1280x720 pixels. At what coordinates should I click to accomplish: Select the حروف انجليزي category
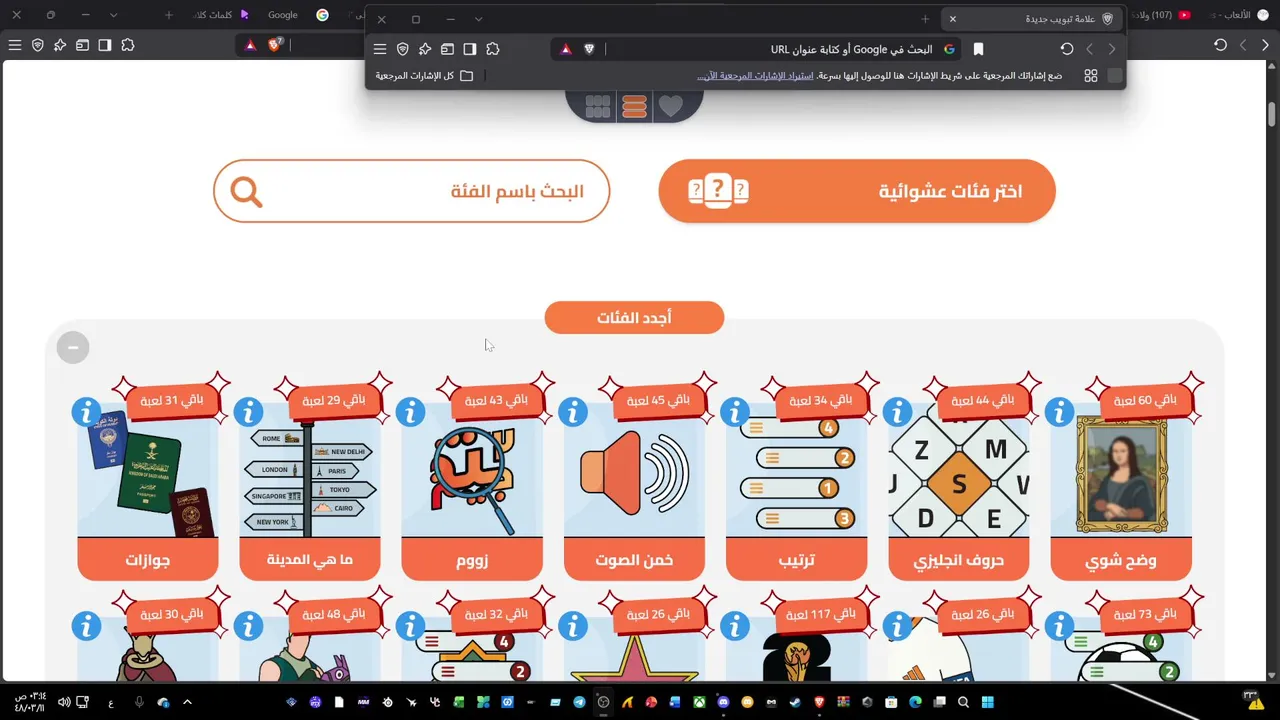click(x=959, y=490)
